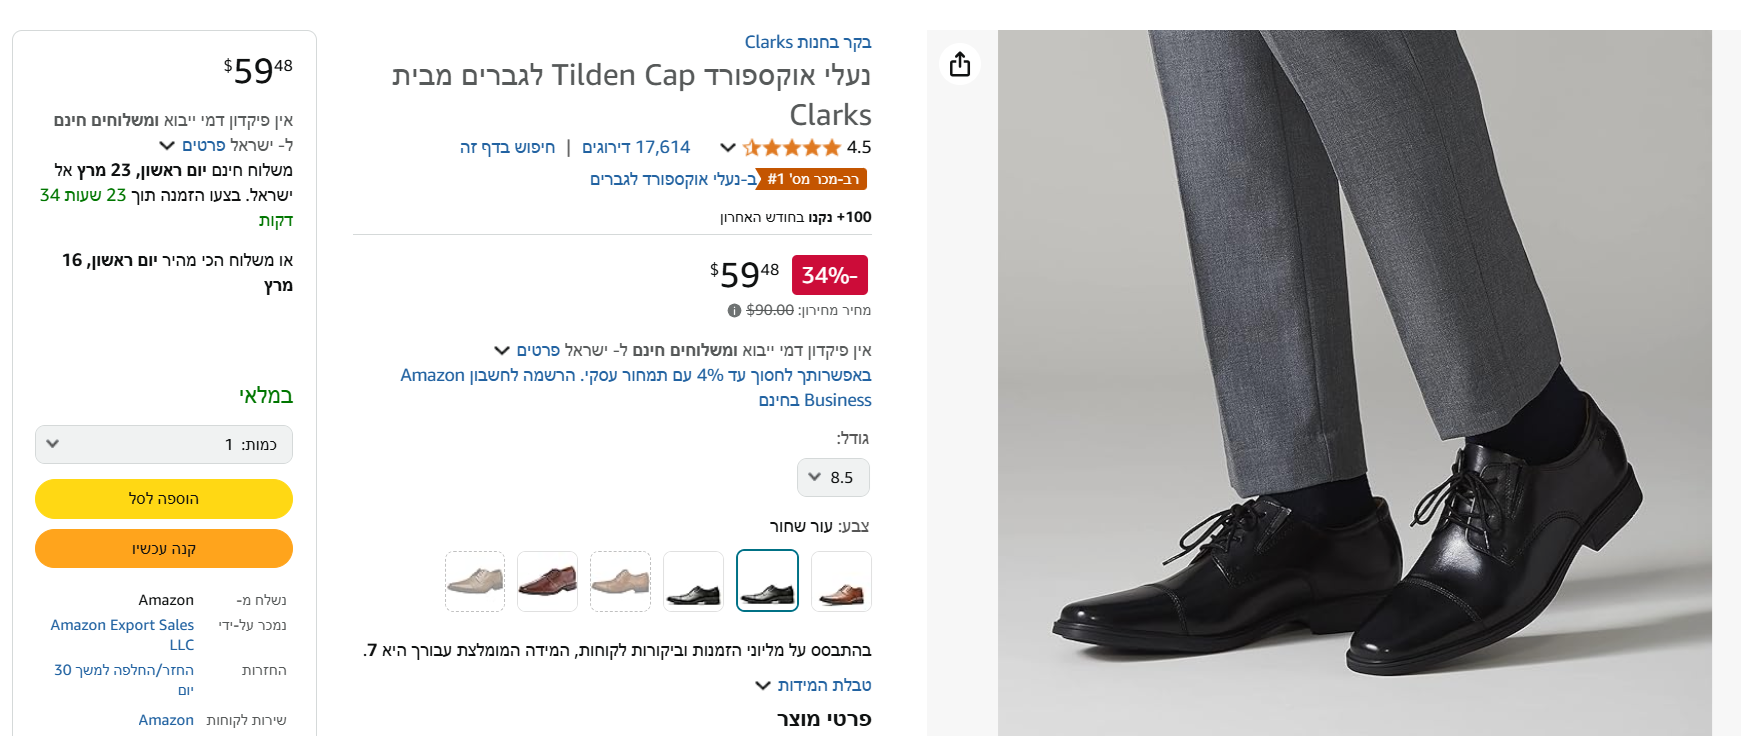Select the dark brown shoe color swatch
Image resolution: width=1741 pixels, height=736 pixels.
tap(547, 581)
